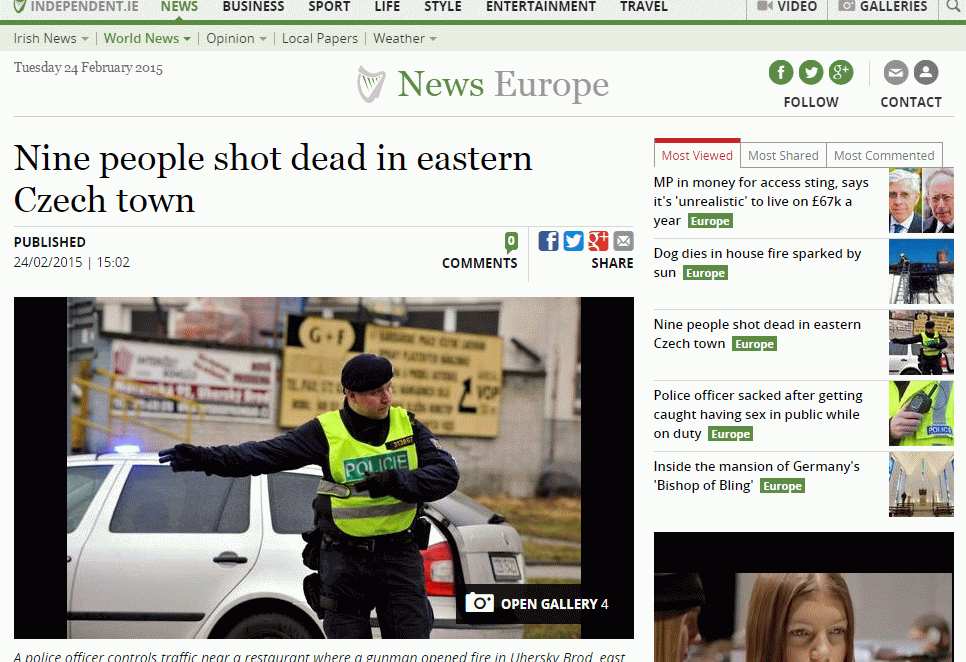The image size is (966, 662).
Task: Open the News section menu
Action: (x=179, y=7)
